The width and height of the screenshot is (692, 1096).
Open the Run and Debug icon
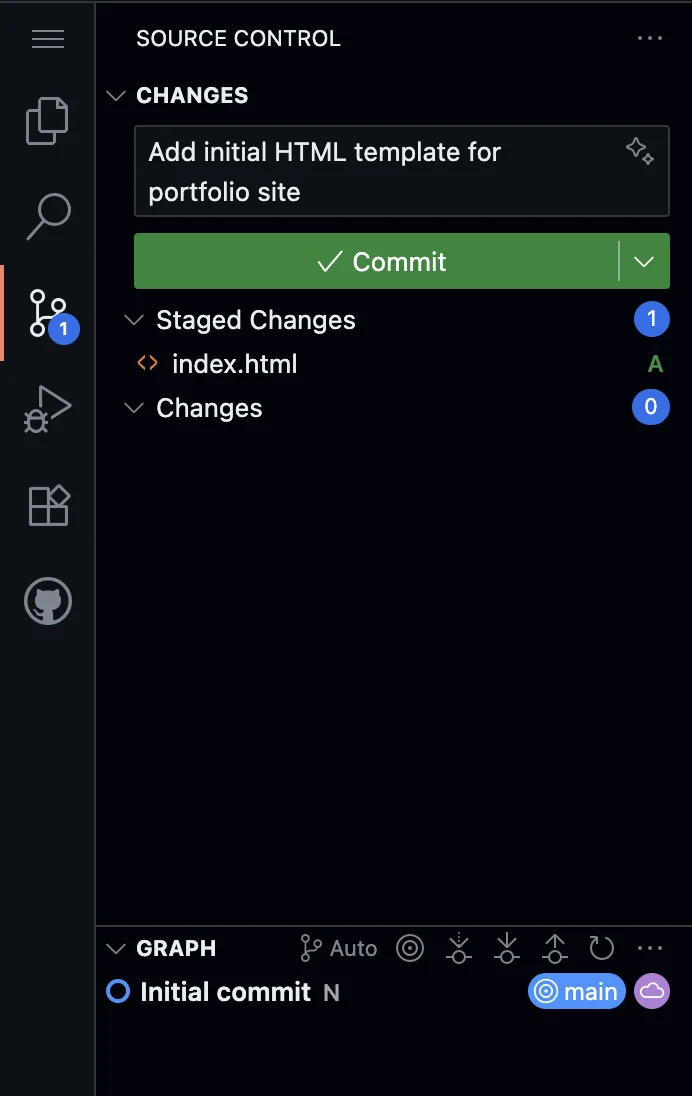(47, 408)
